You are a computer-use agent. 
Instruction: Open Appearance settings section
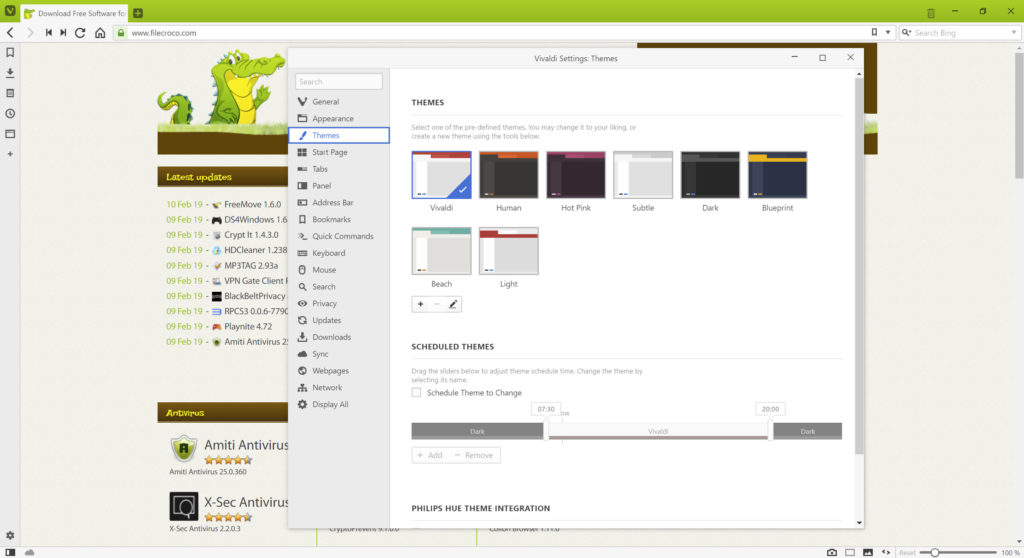point(339,119)
